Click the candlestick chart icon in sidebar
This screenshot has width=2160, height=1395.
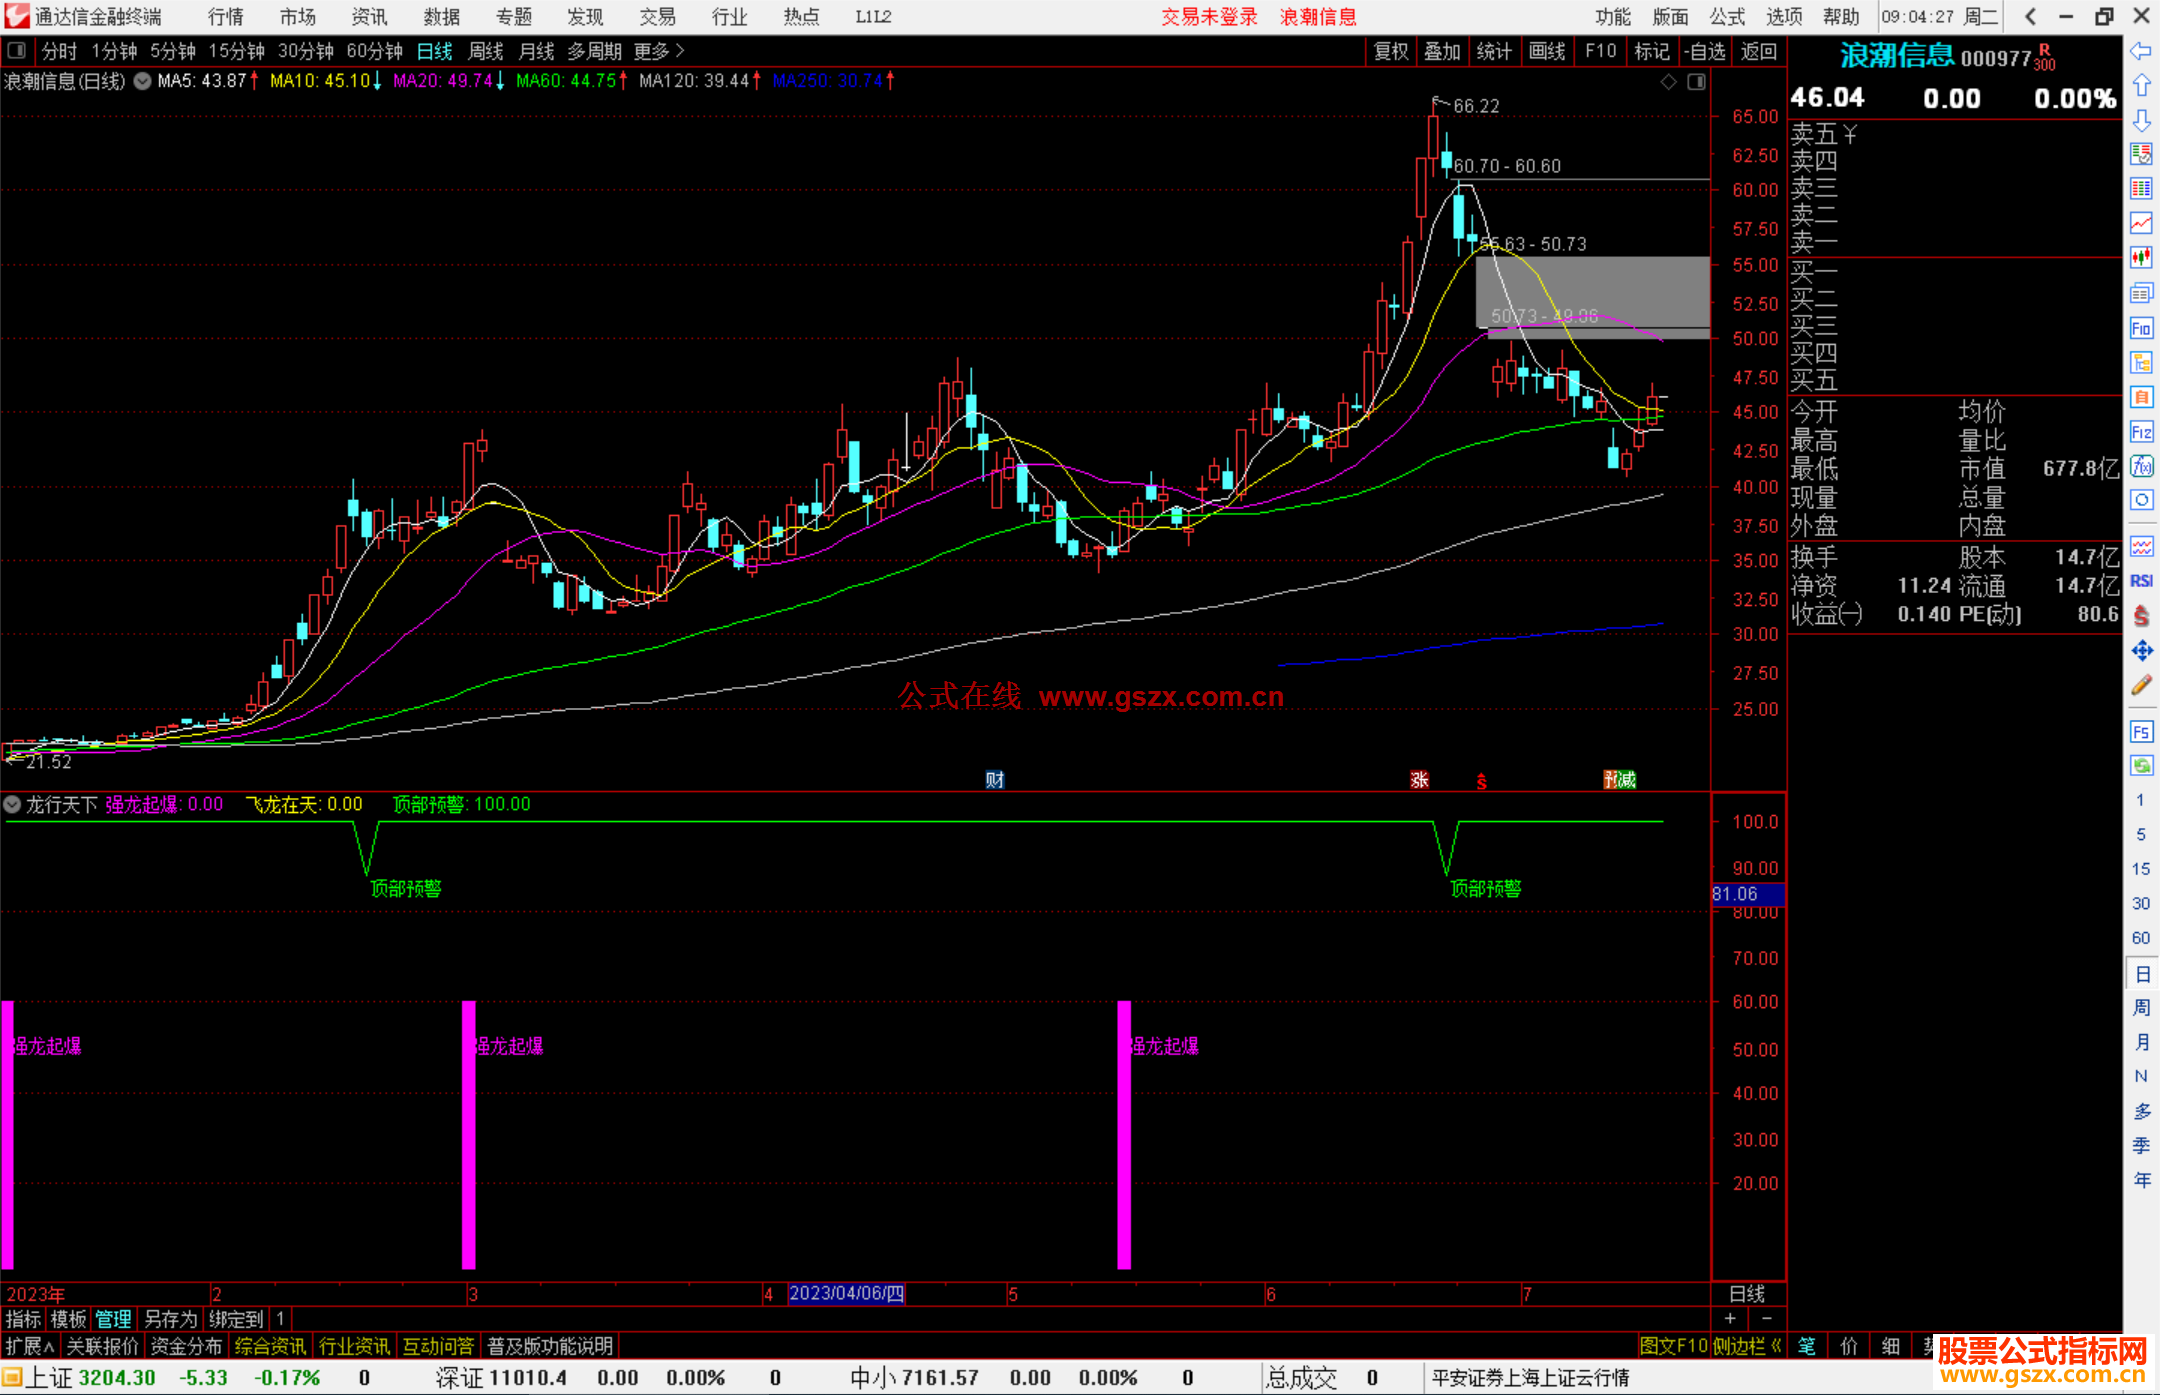(2141, 258)
